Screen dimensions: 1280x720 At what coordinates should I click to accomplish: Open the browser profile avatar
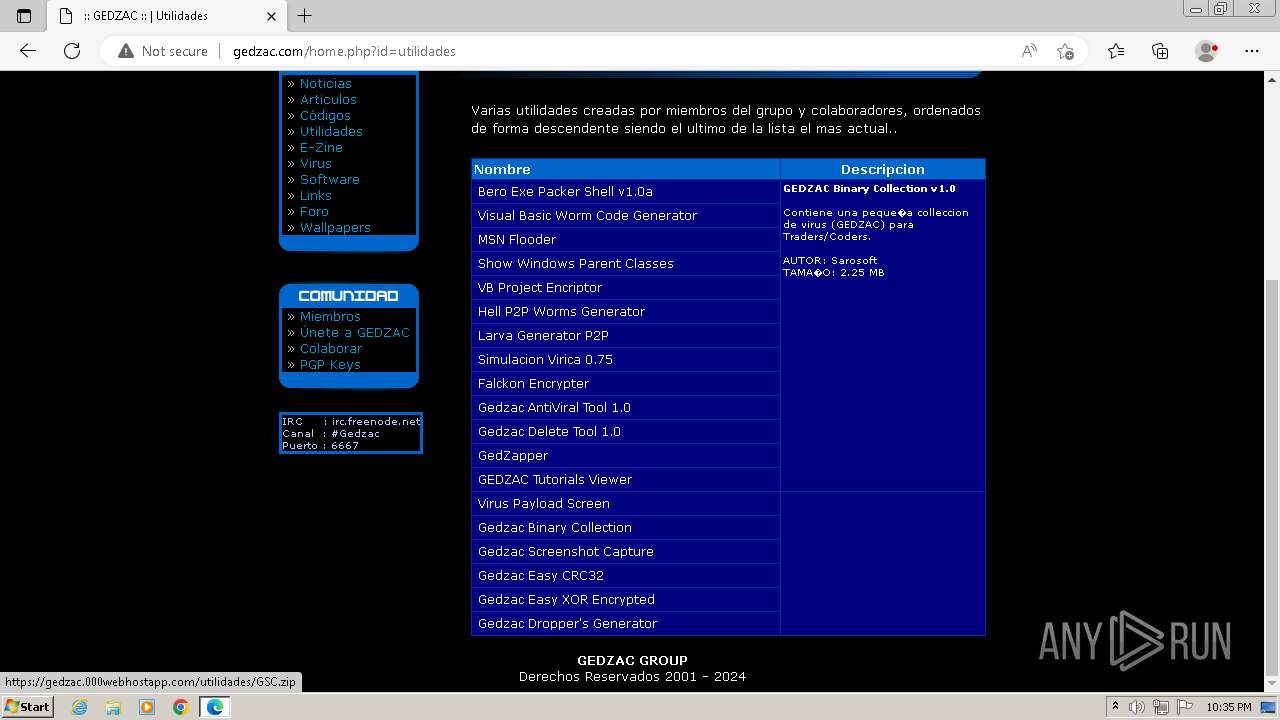[x=1207, y=51]
